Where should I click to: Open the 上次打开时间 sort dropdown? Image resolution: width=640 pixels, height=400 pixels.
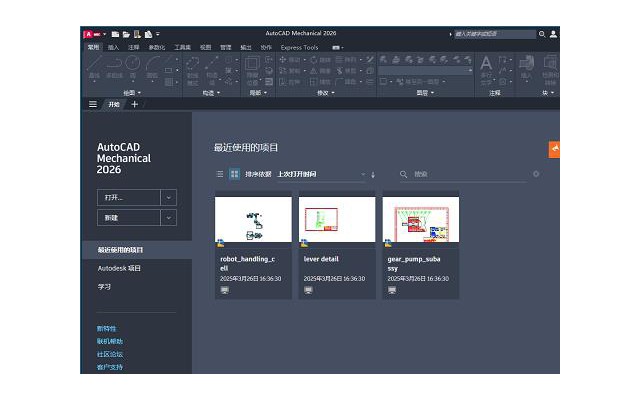point(321,174)
